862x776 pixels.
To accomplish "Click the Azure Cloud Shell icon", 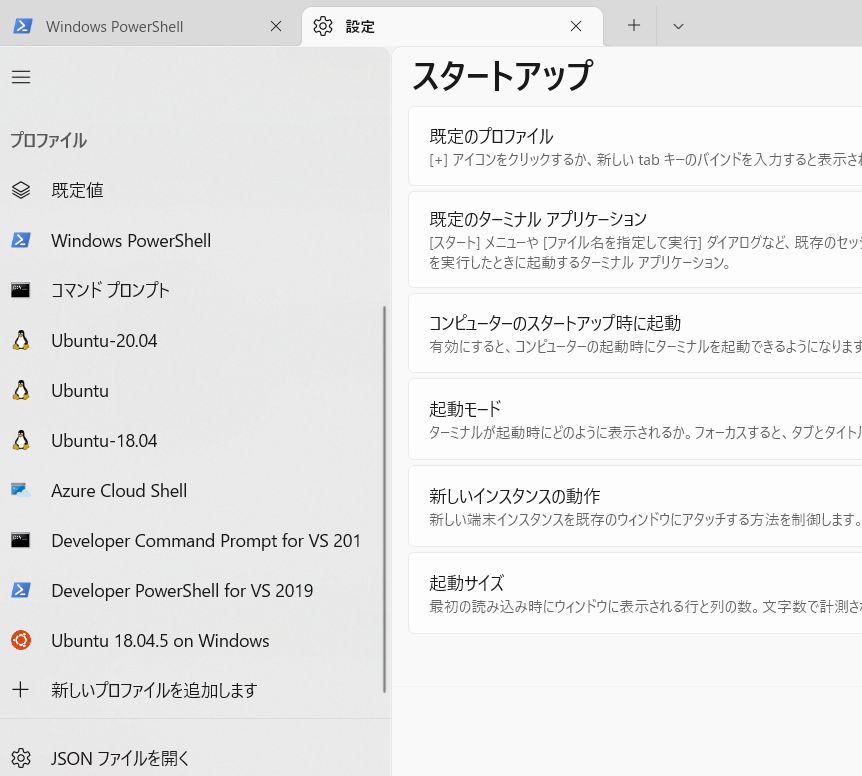I will click(21, 490).
